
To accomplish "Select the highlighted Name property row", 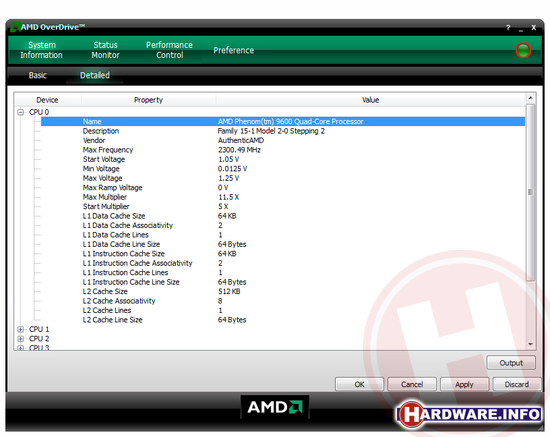I will tap(283, 122).
